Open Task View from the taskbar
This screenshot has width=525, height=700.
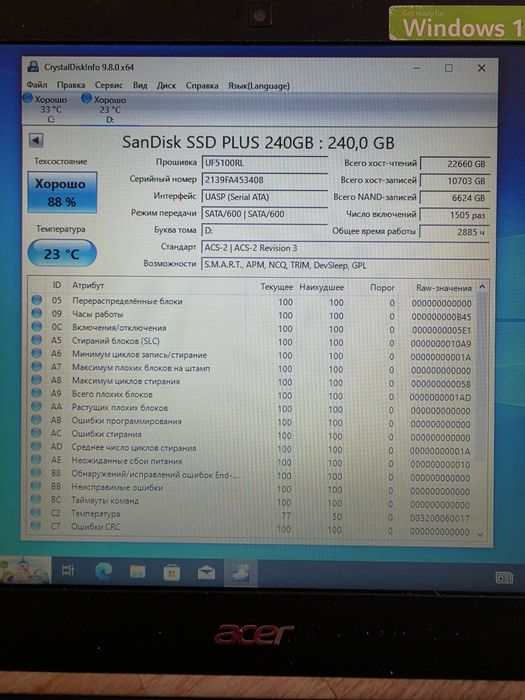coord(68,570)
